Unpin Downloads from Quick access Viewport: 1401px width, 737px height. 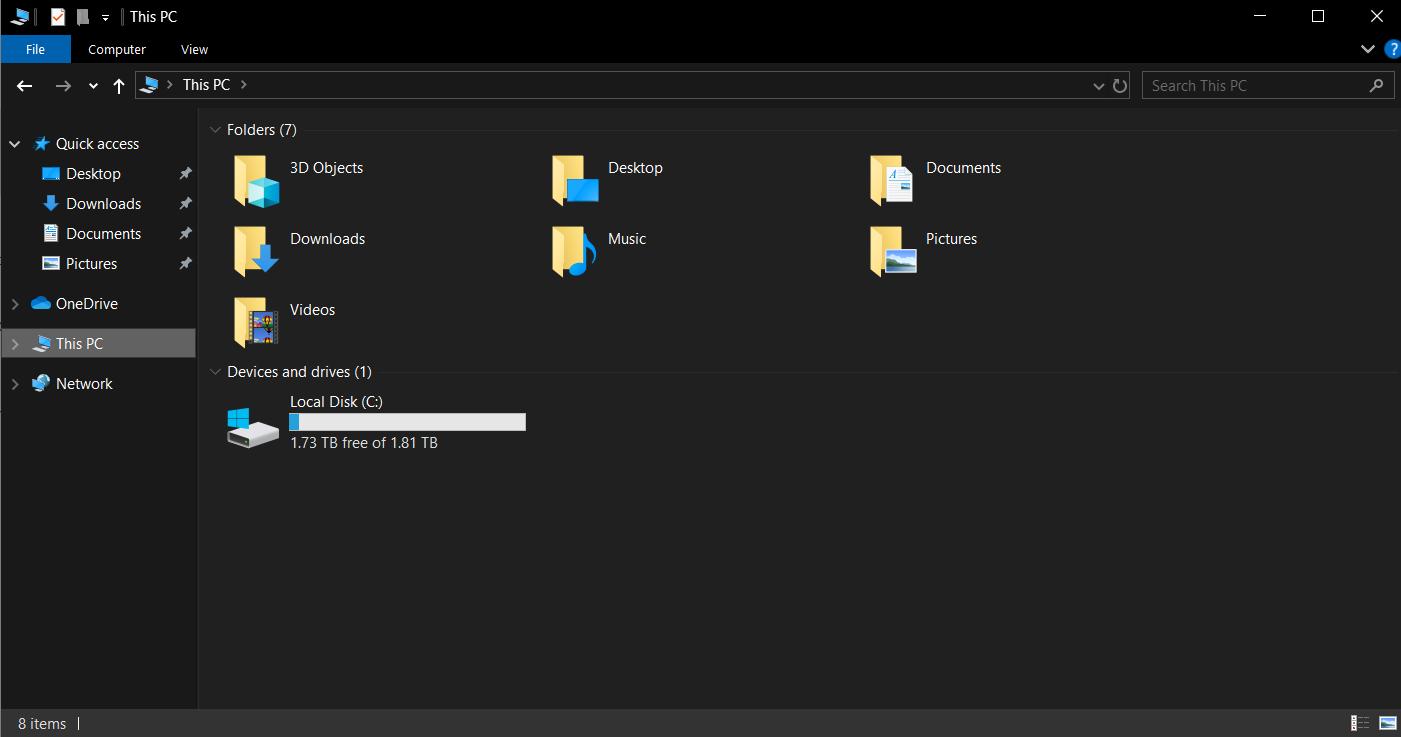pyautogui.click(x=185, y=204)
